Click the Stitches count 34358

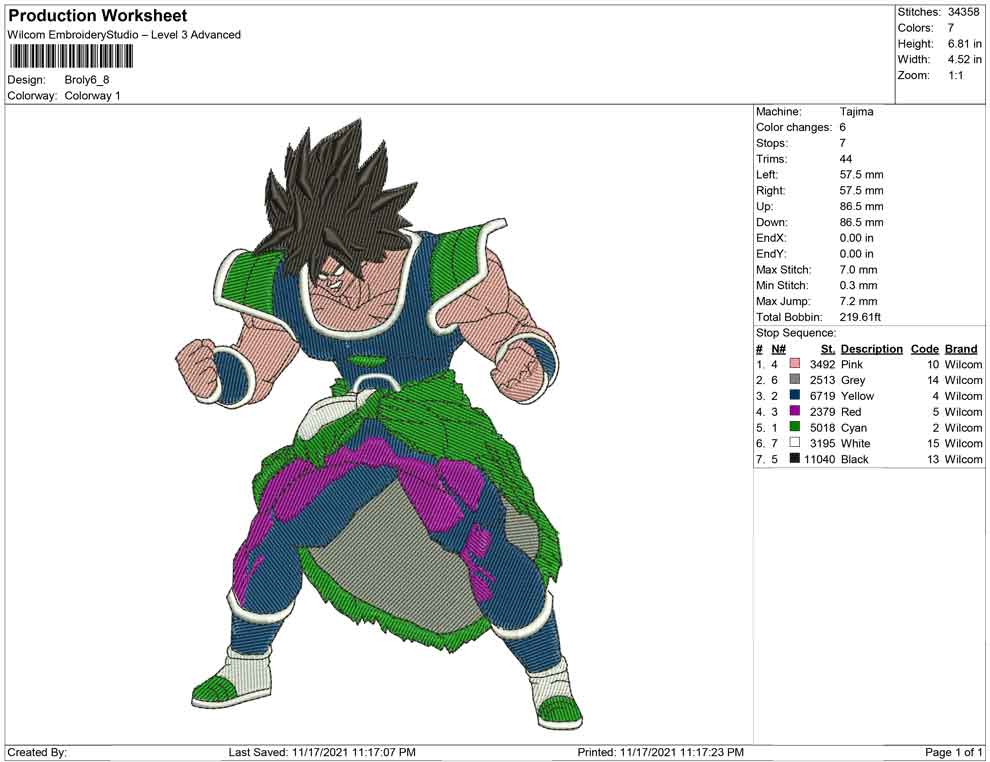965,12
